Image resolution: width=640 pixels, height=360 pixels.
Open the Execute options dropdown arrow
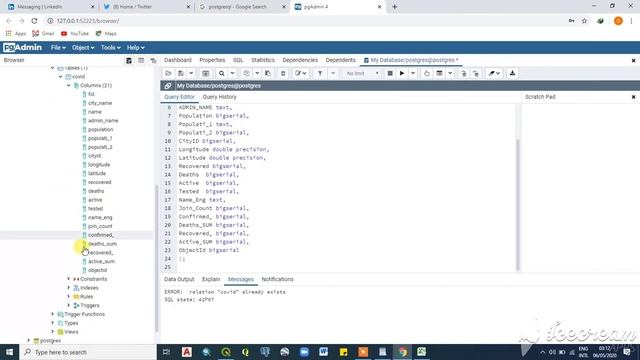(x=413, y=73)
